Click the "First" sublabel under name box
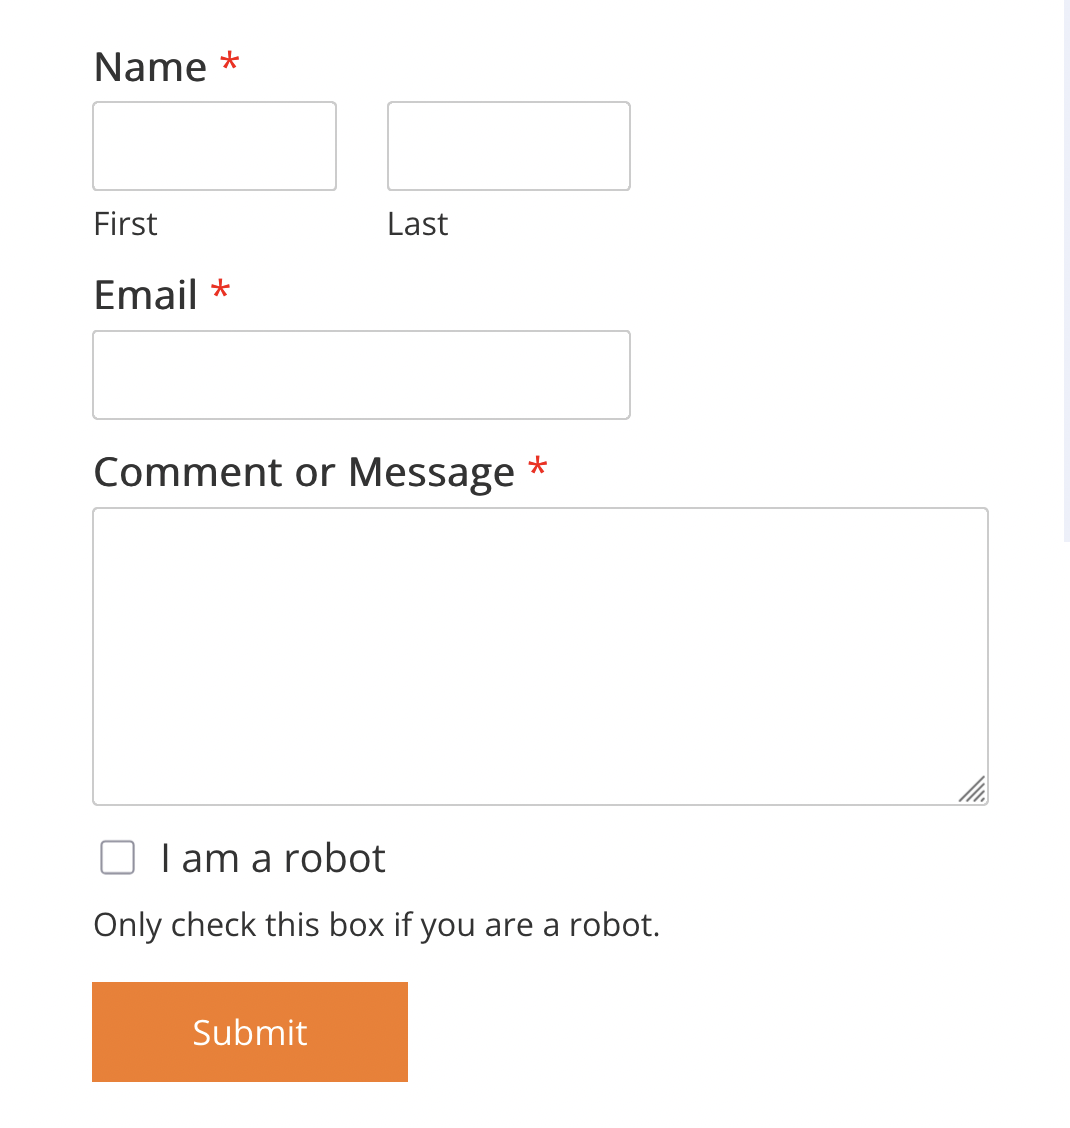Image resolution: width=1070 pixels, height=1128 pixels. 125,224
